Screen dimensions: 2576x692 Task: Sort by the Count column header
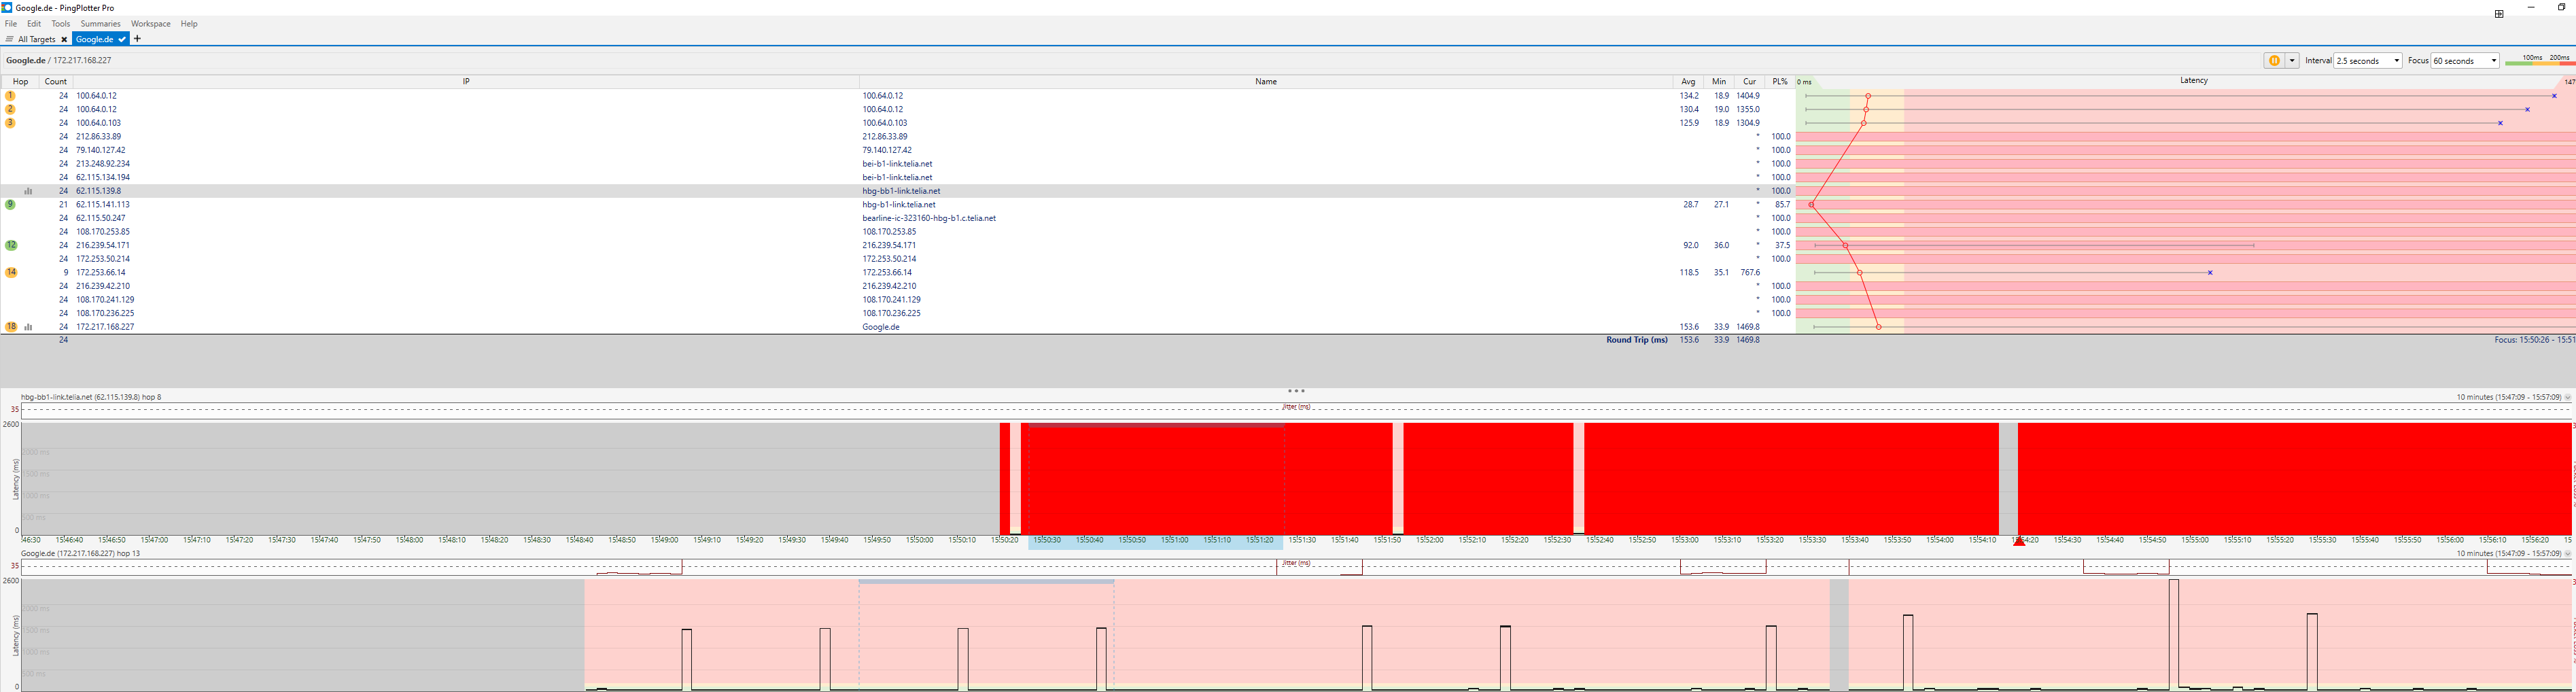click(x=56, y=82)
